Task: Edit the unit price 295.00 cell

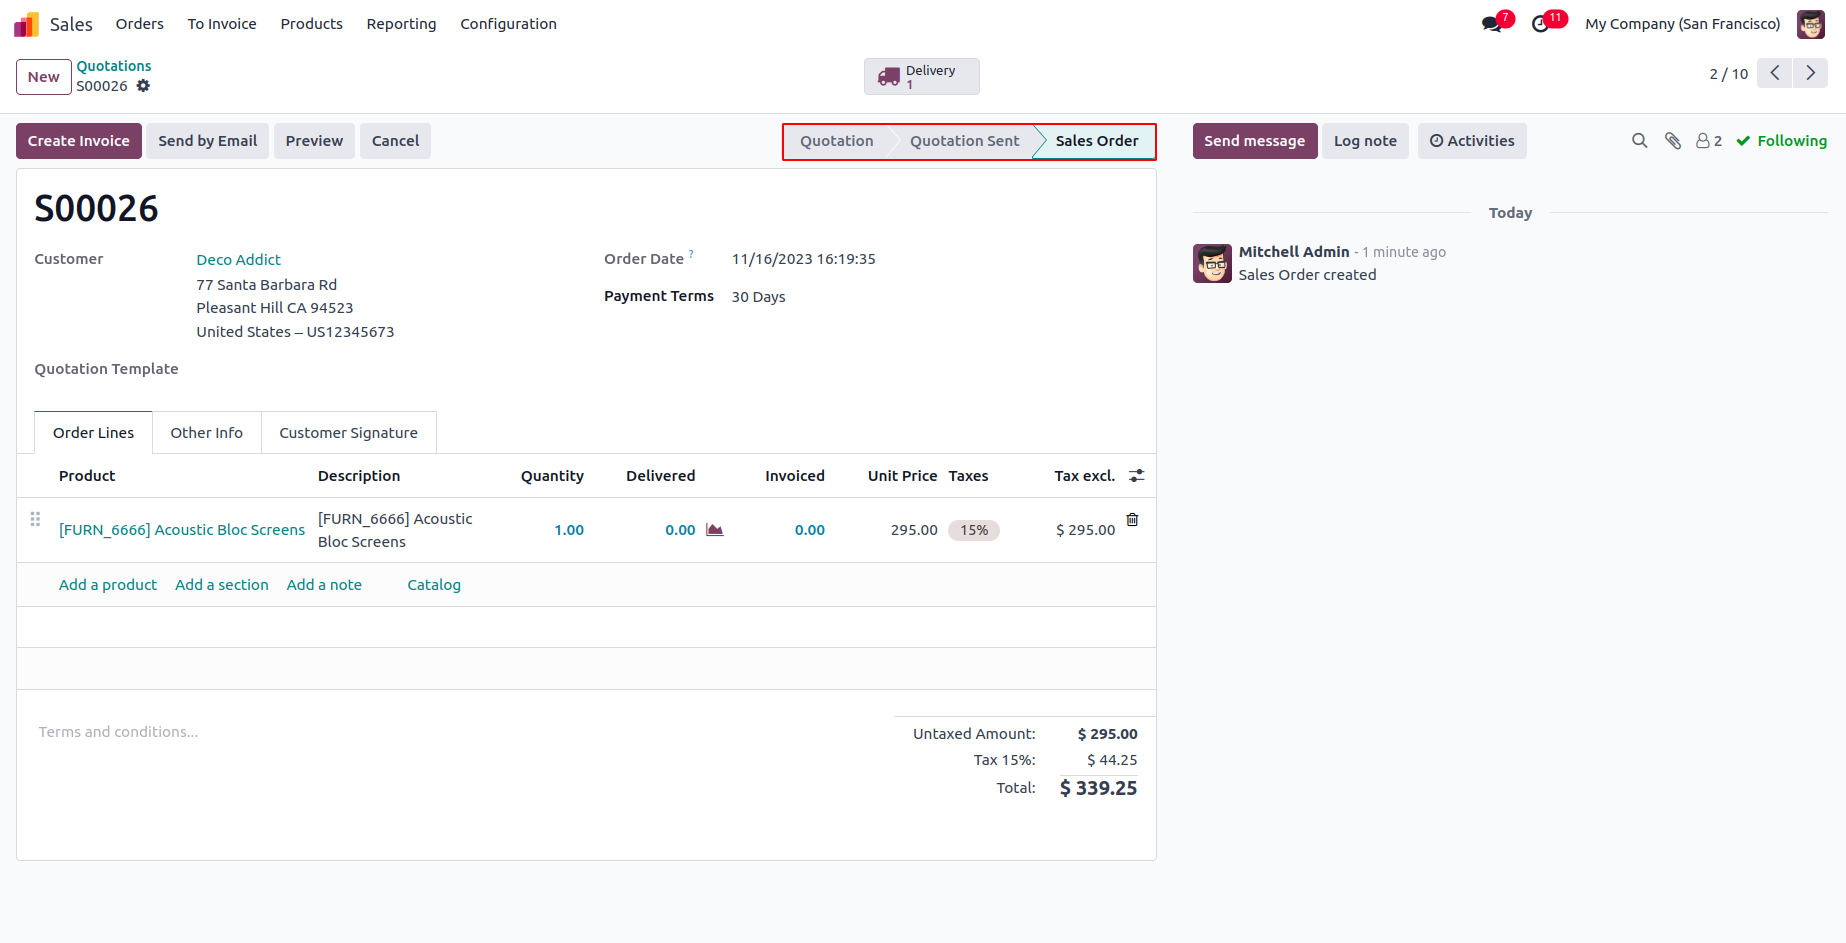Action: [x=914, y=530]
